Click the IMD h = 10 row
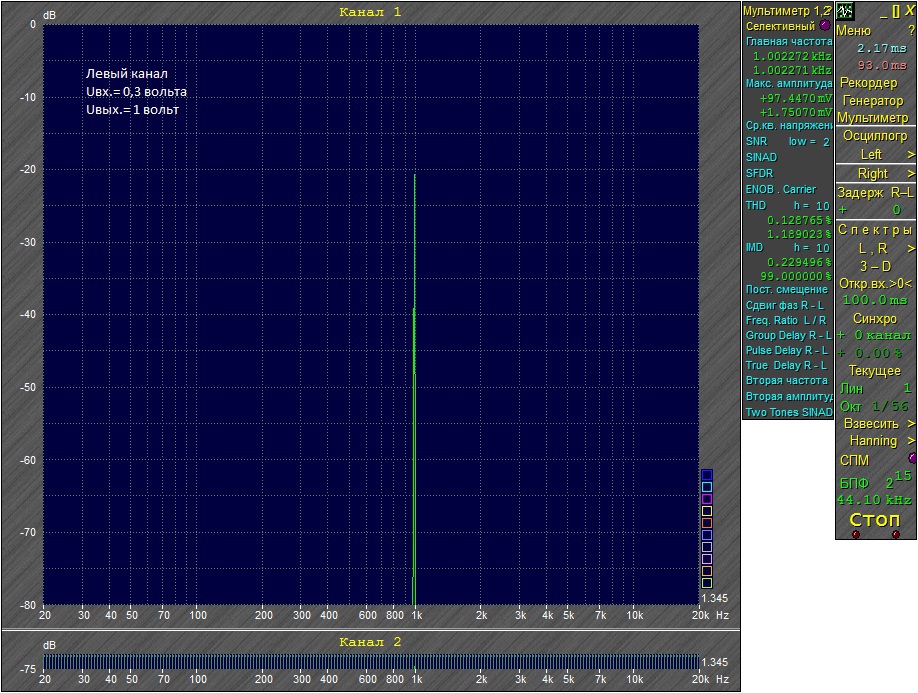The height and width of the screenshot is (693, 918). pos(788,248)
